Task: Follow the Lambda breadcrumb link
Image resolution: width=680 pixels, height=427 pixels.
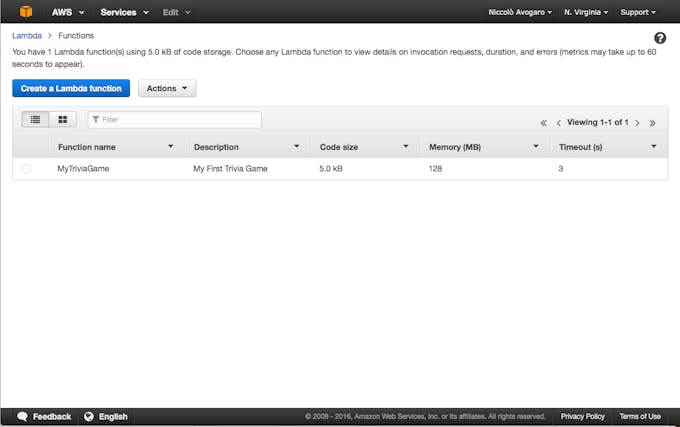Action: 27,36
